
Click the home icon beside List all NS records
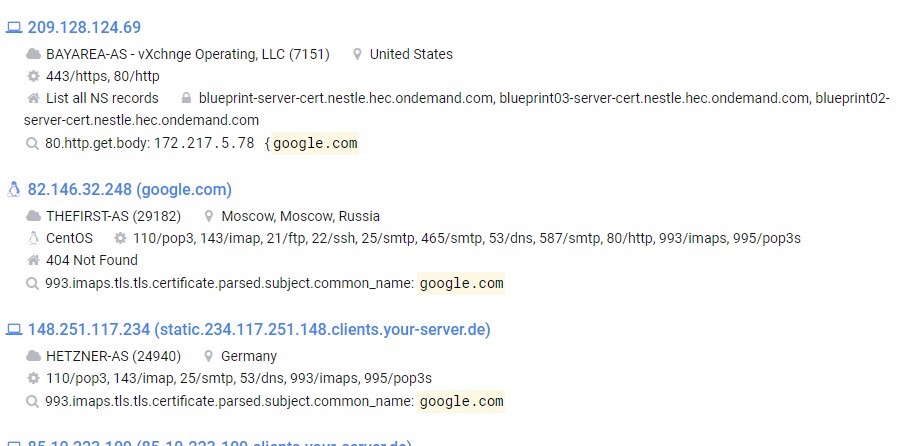pyautogui.click(x=34, y=98)
